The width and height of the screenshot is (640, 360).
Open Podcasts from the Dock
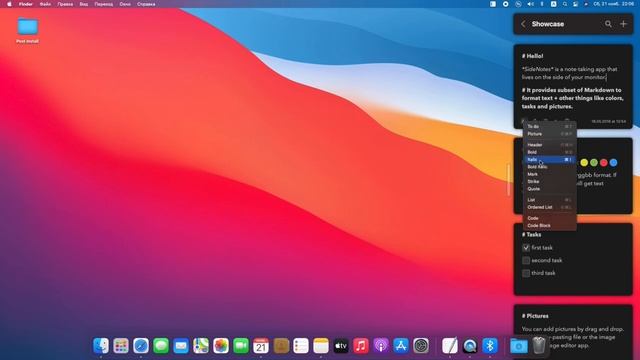point(381,346)
